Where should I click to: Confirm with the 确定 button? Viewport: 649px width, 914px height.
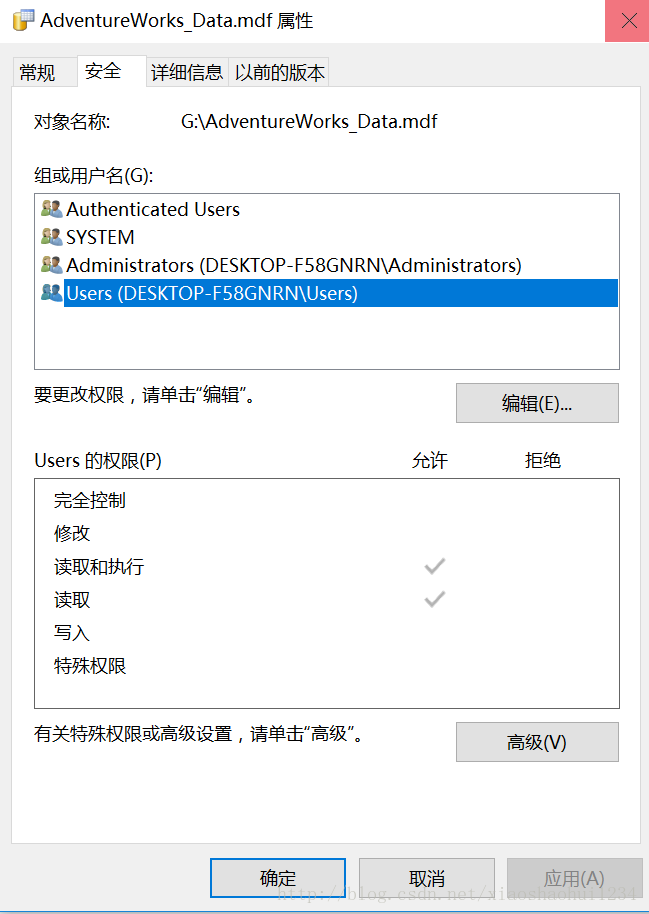278,878
